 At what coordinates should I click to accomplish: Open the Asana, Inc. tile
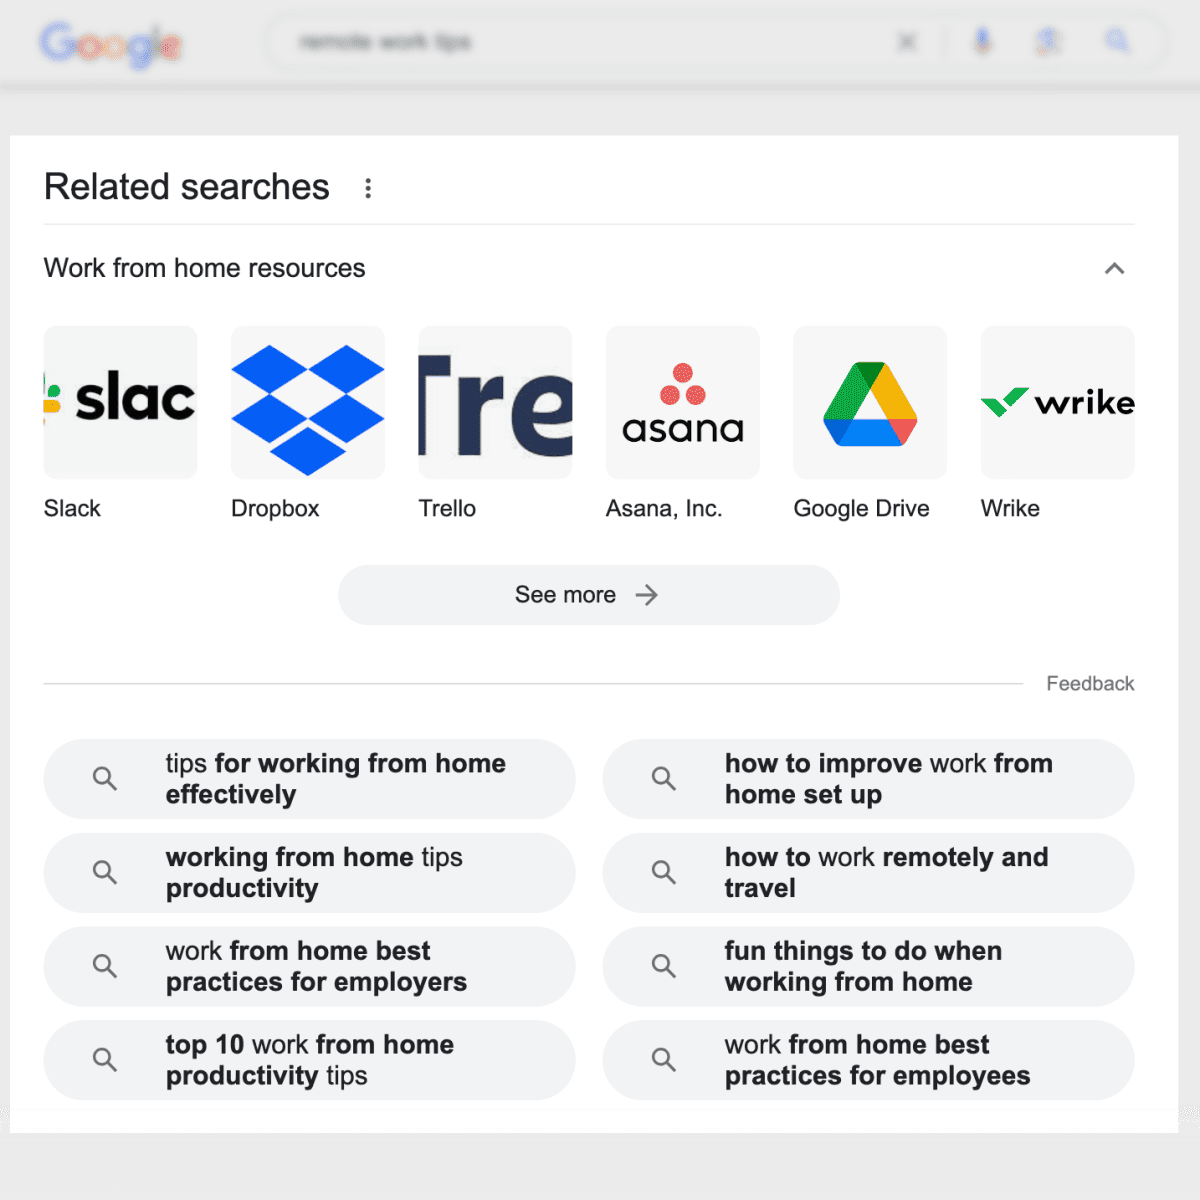[x=682, y=402]
